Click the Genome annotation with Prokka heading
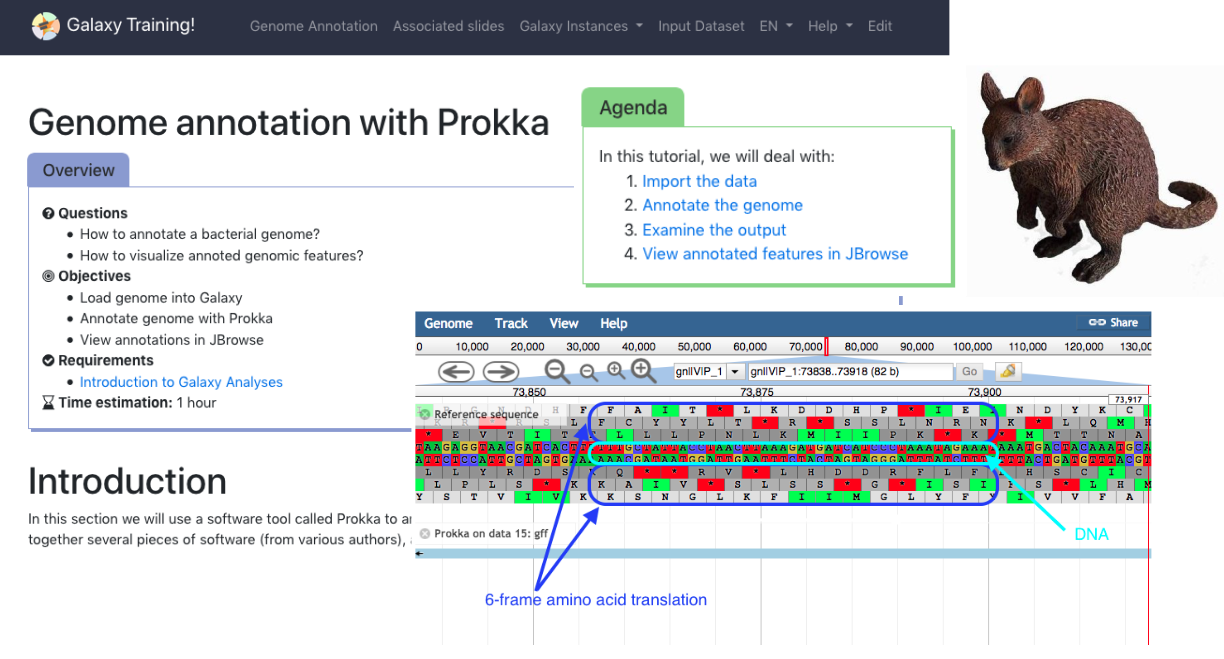Viewport: 1224px width, 659px height. (289, 122)
